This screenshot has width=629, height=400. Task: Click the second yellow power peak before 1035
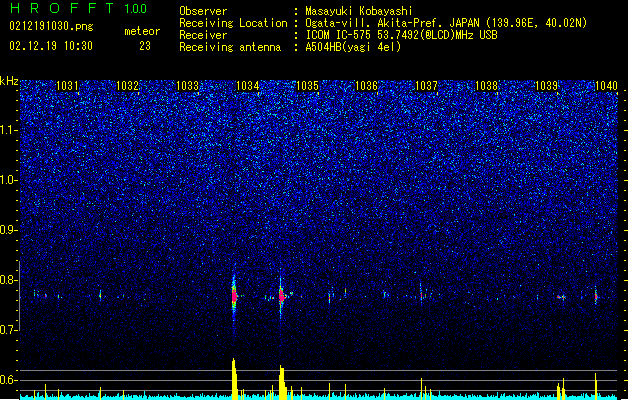282,382
